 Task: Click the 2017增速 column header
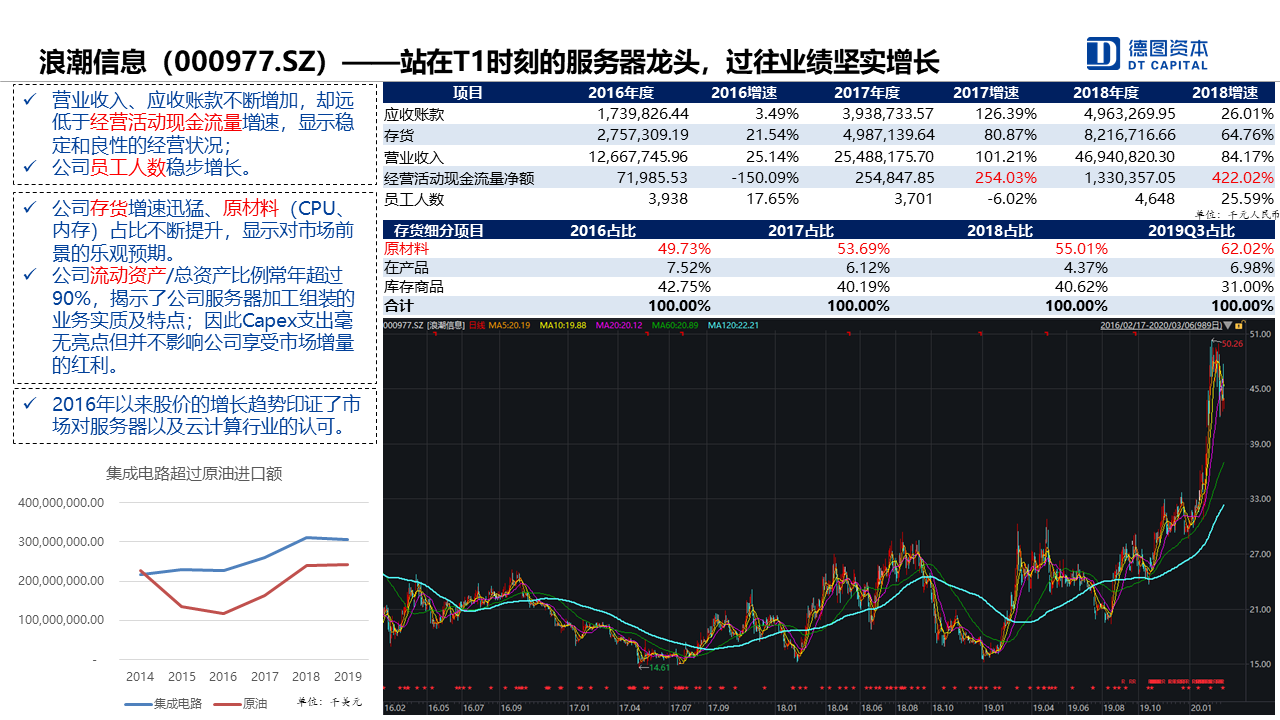pyautogui.click(x=985, y=93)
